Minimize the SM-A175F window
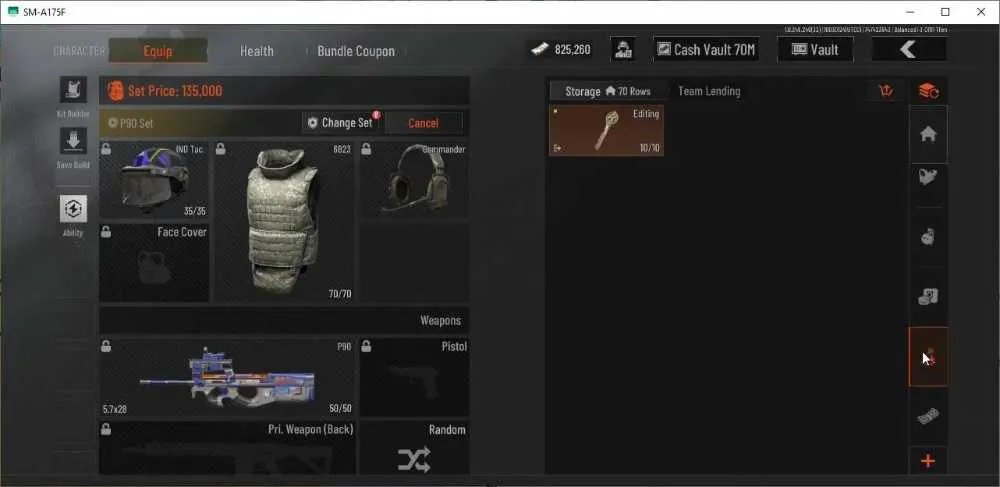 910,11
